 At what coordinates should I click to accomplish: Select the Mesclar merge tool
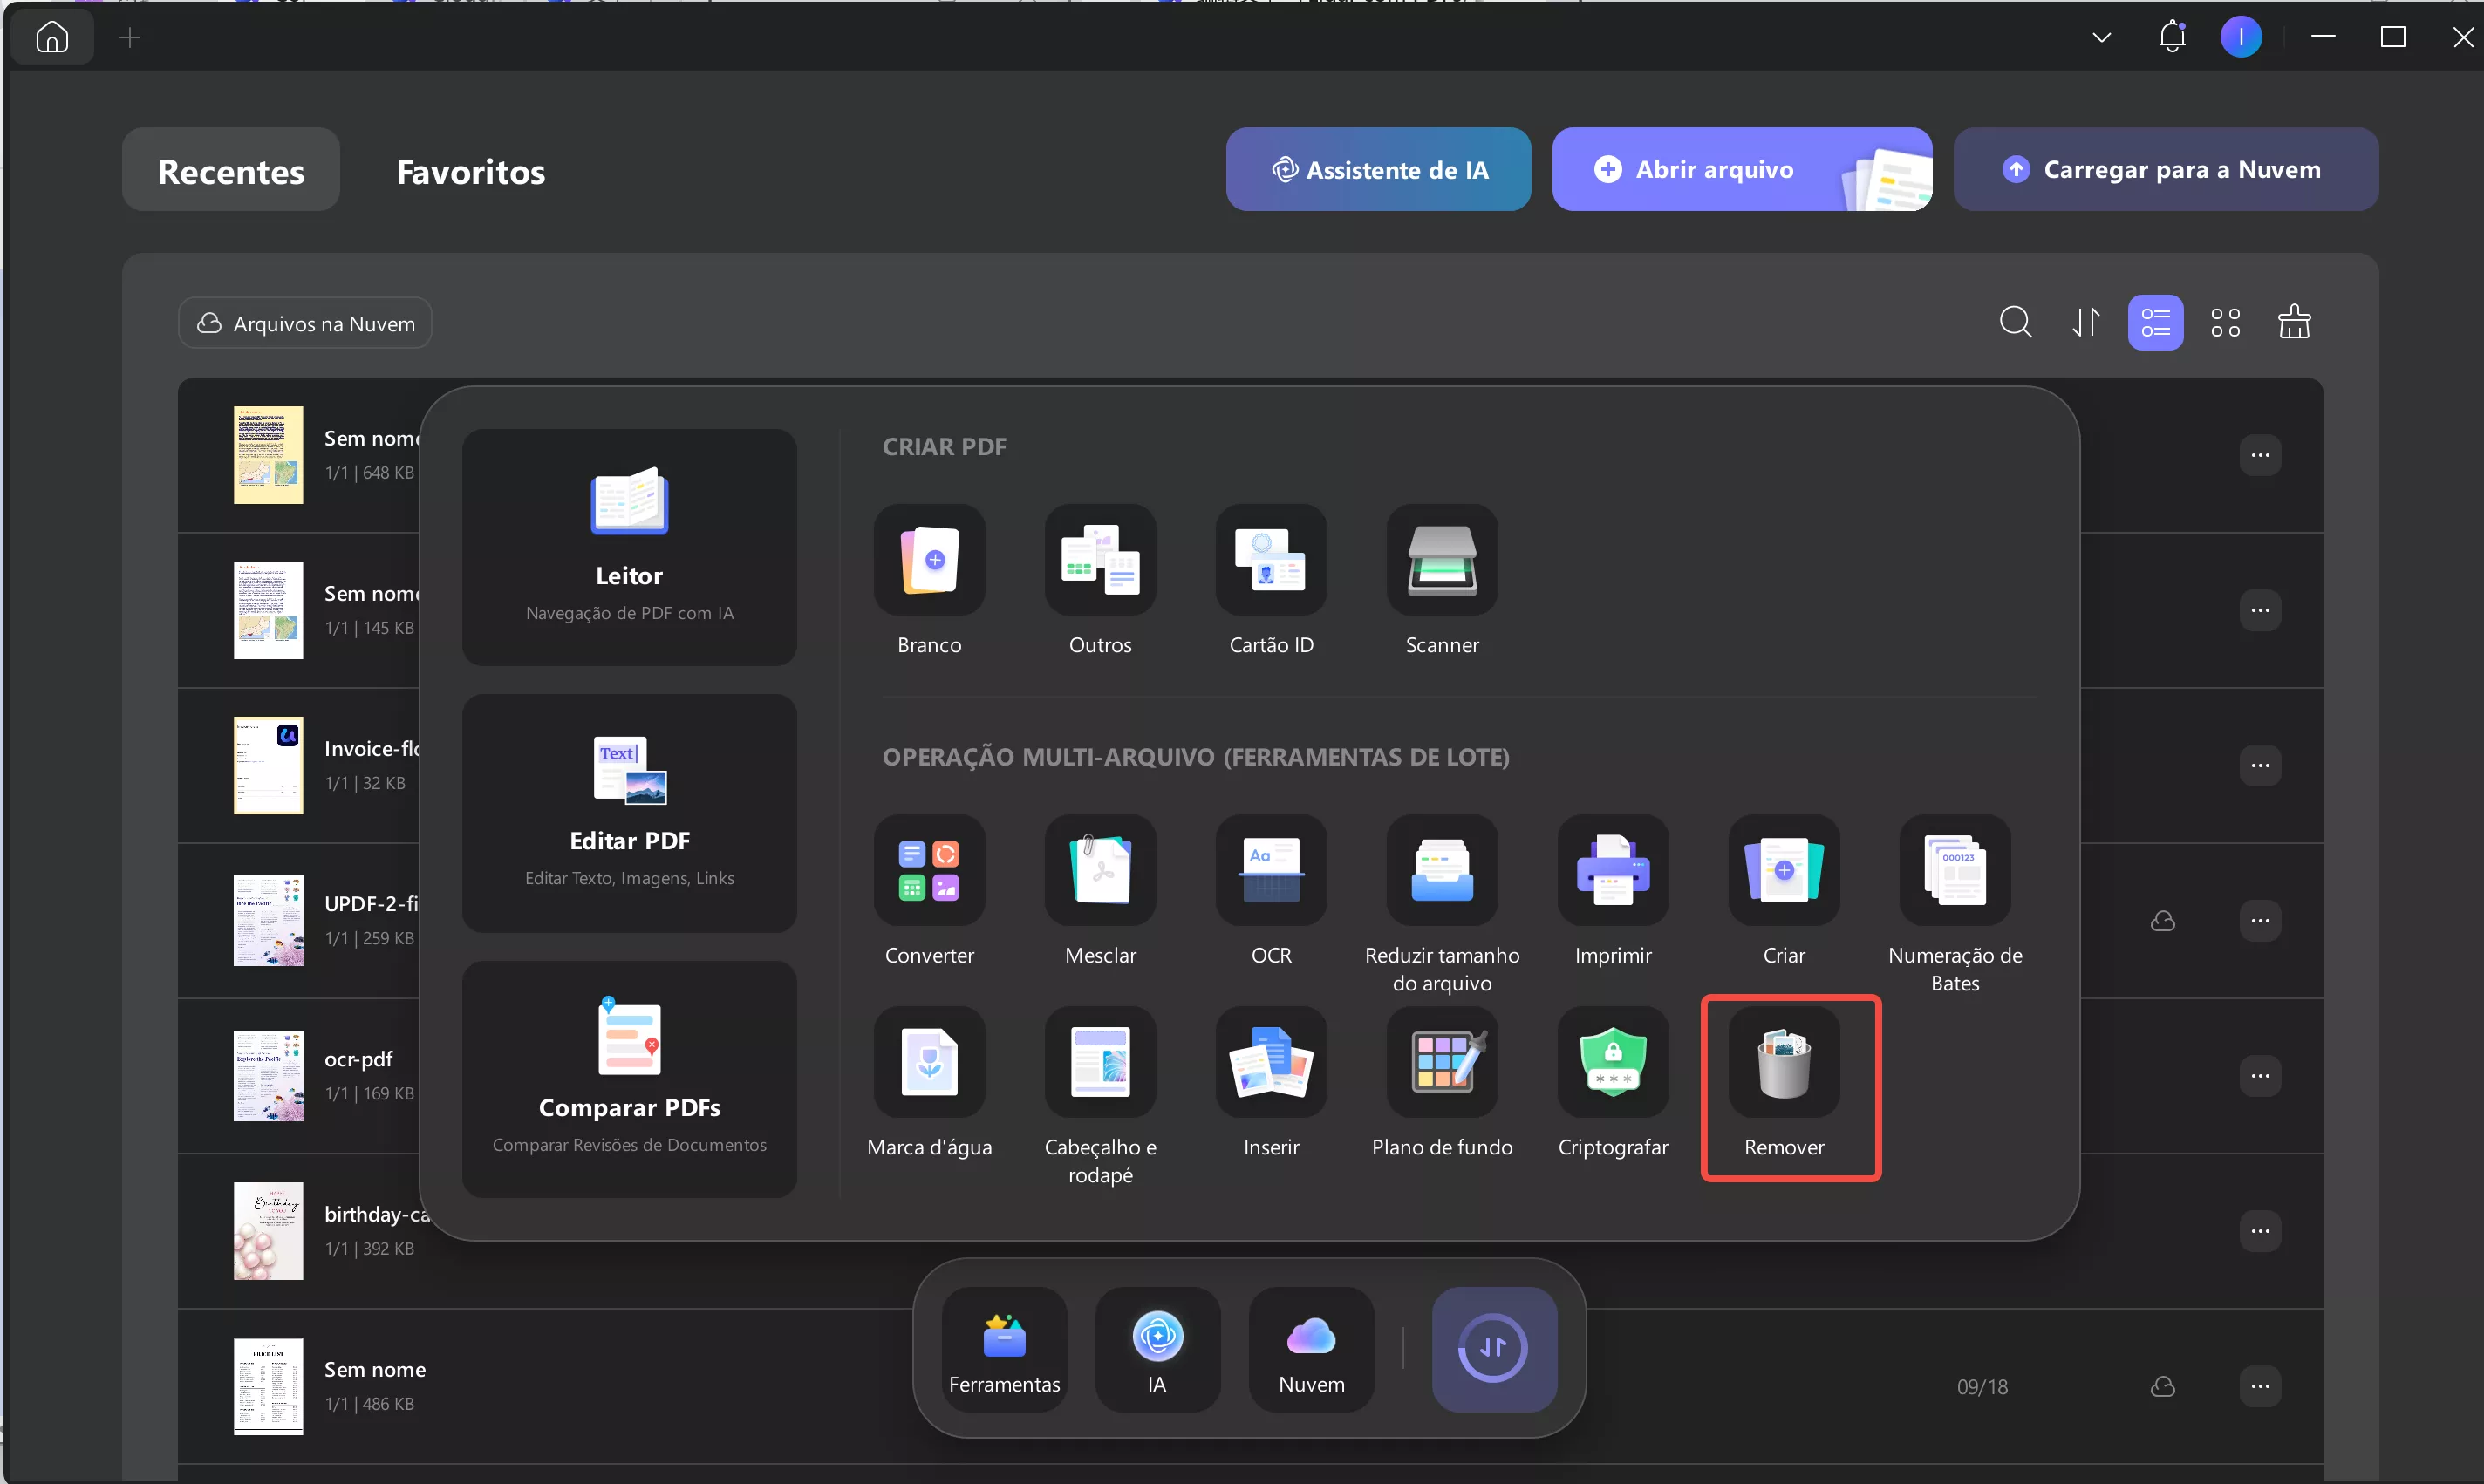coord(1100,870)
